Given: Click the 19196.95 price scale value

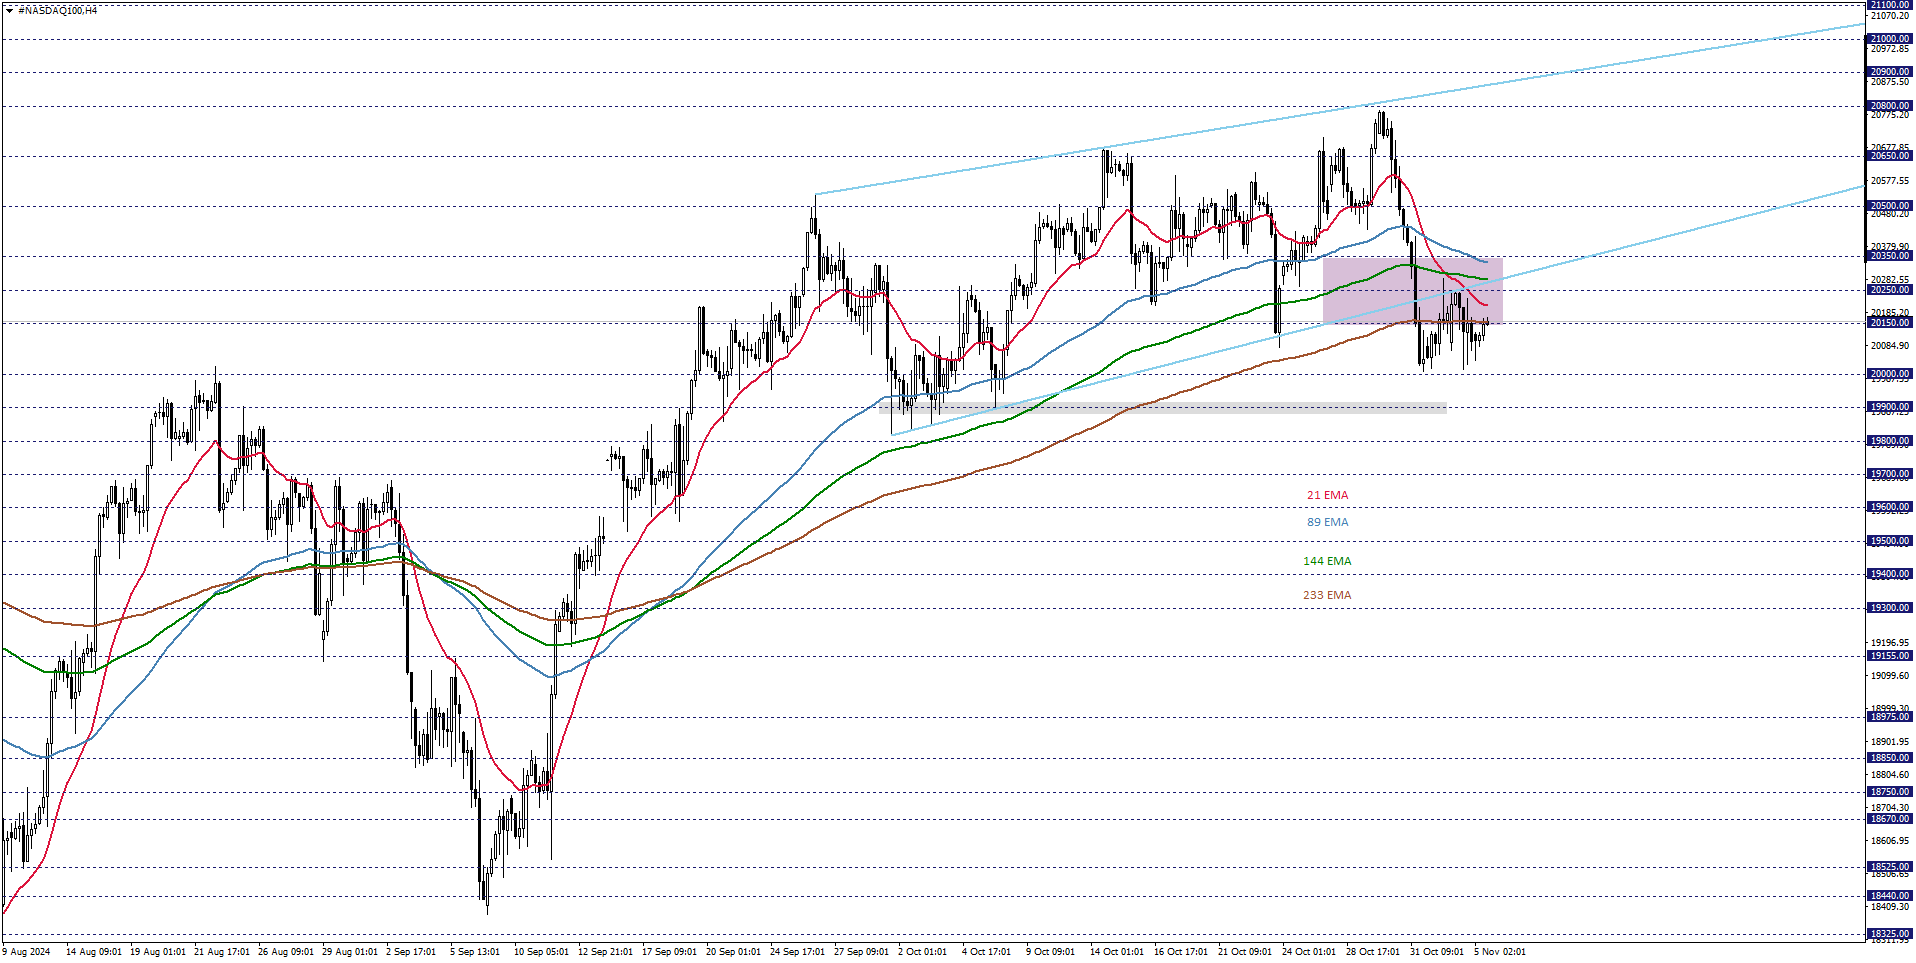Looking at the screenshot, I should [1890, 643].
